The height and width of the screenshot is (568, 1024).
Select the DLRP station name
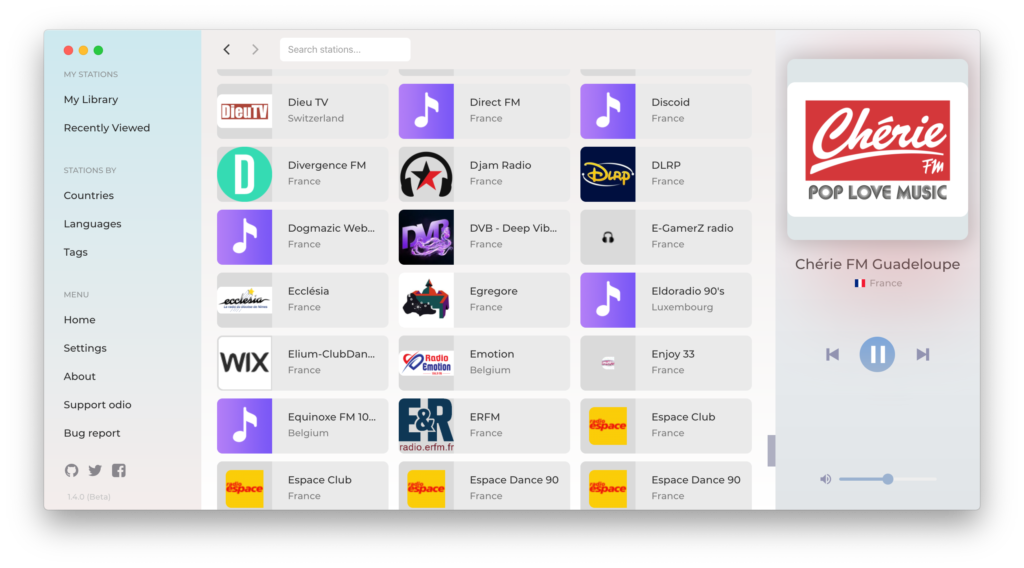[665, 165]
